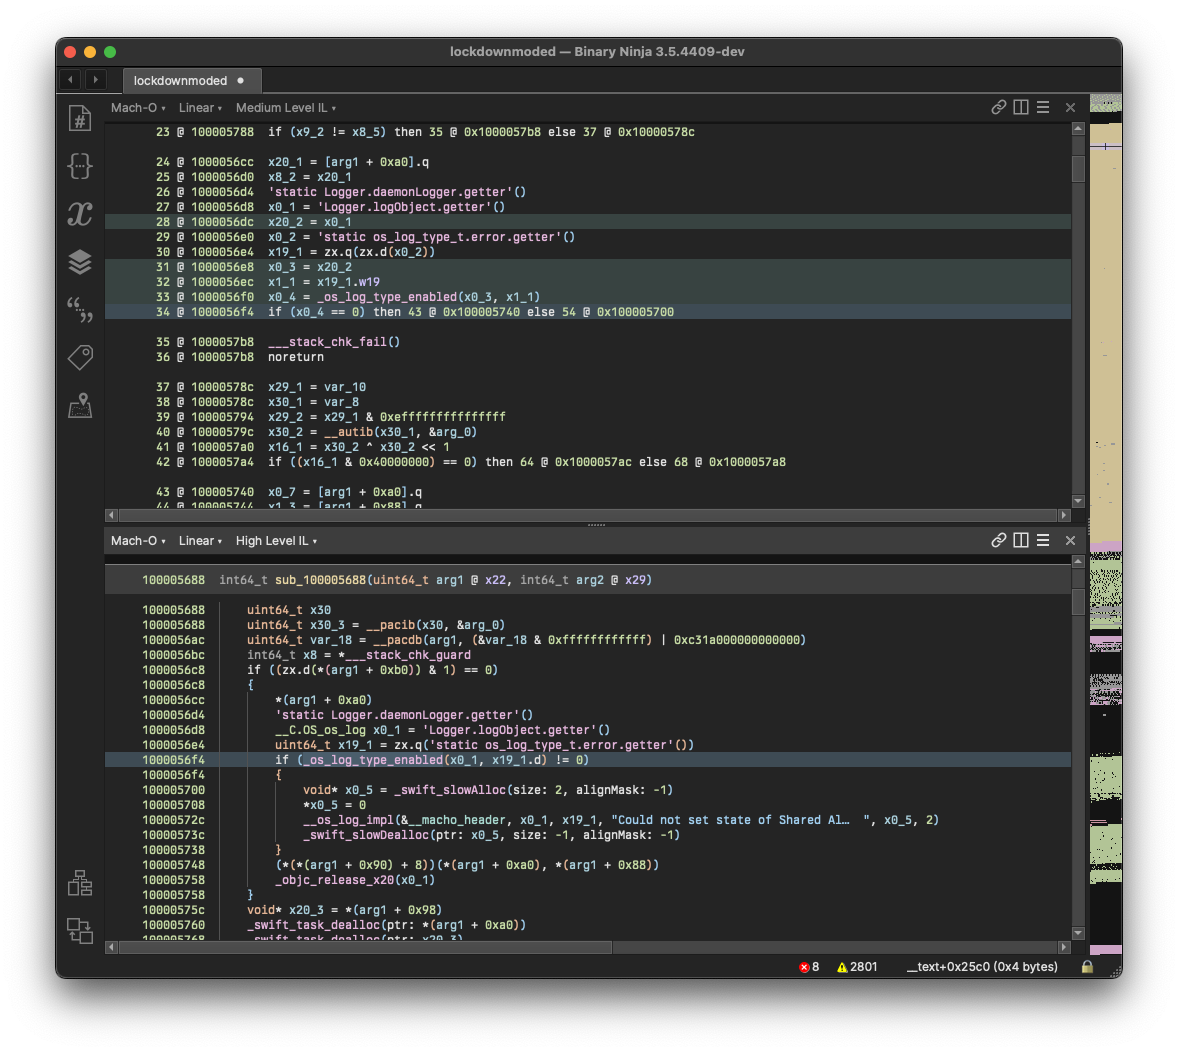Open the Memory Map sidebar panel
1178x1052 pixels.
coord(80,405)
